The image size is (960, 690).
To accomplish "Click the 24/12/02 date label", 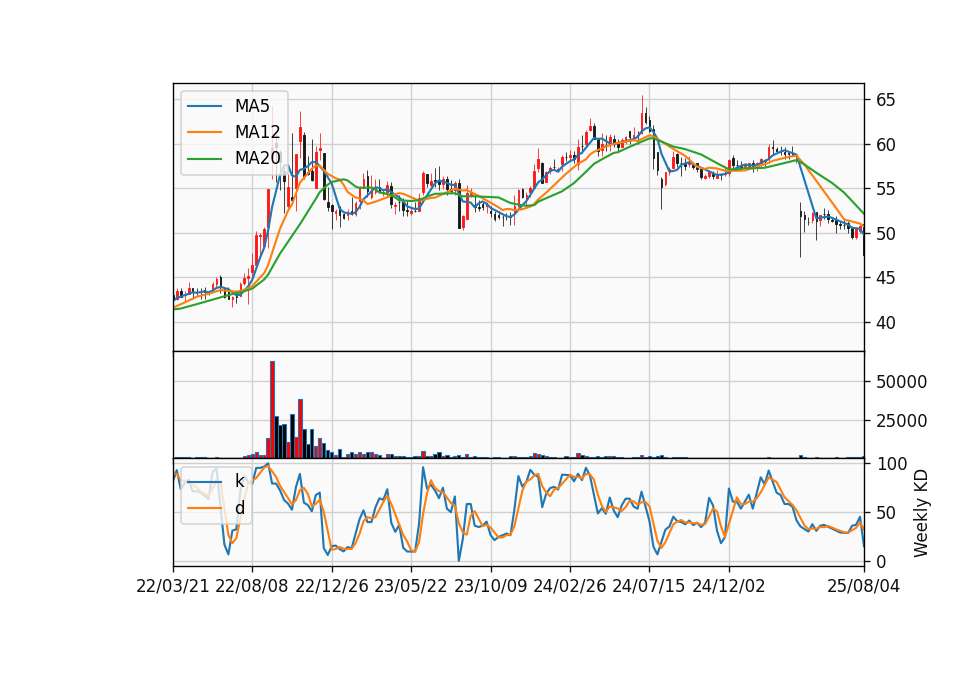I will pyautogui.click(x=729, y=586).
